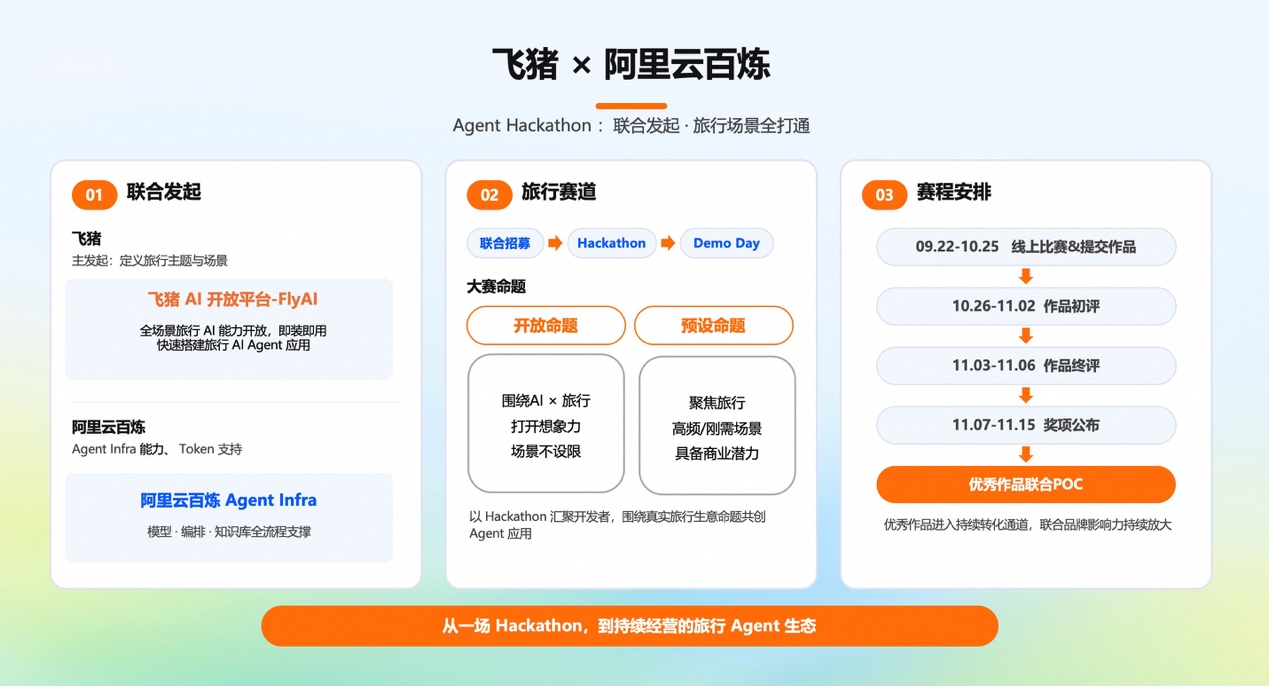The width and height of the screenshot is (1269, 686).
Task: Select the Hackathon stage pill
Action: [611, 243]
